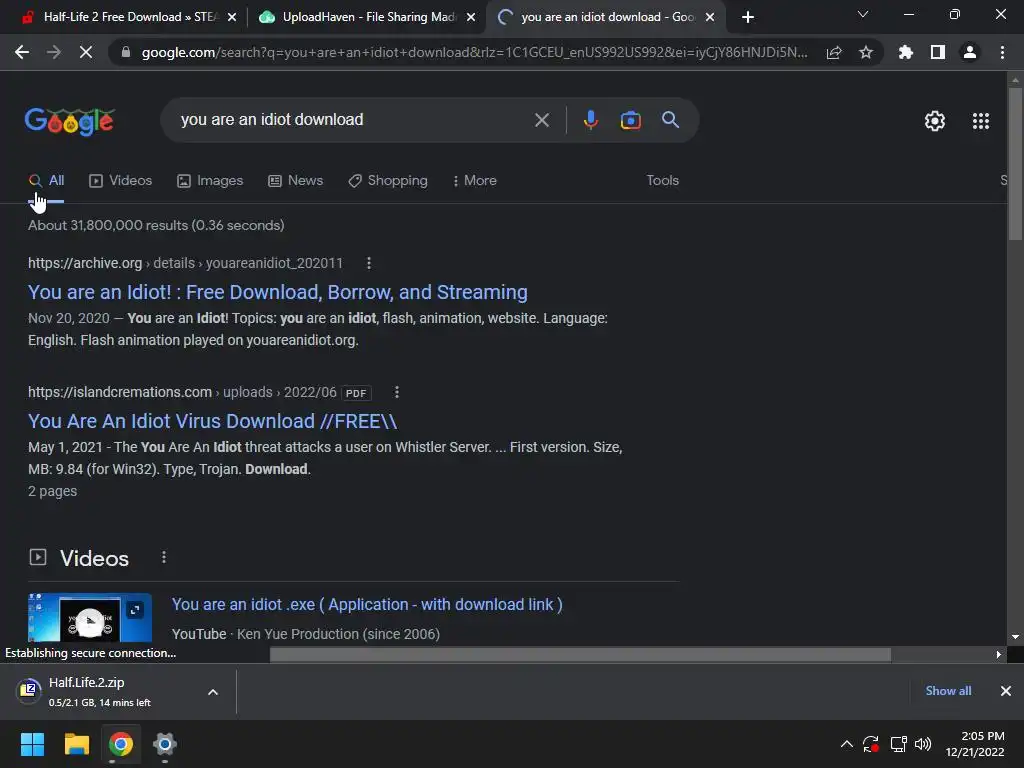Close the UploadHaven tab
Image resolution: width=1024 pixels, height=768 pixels.
(x=471, y=17)
